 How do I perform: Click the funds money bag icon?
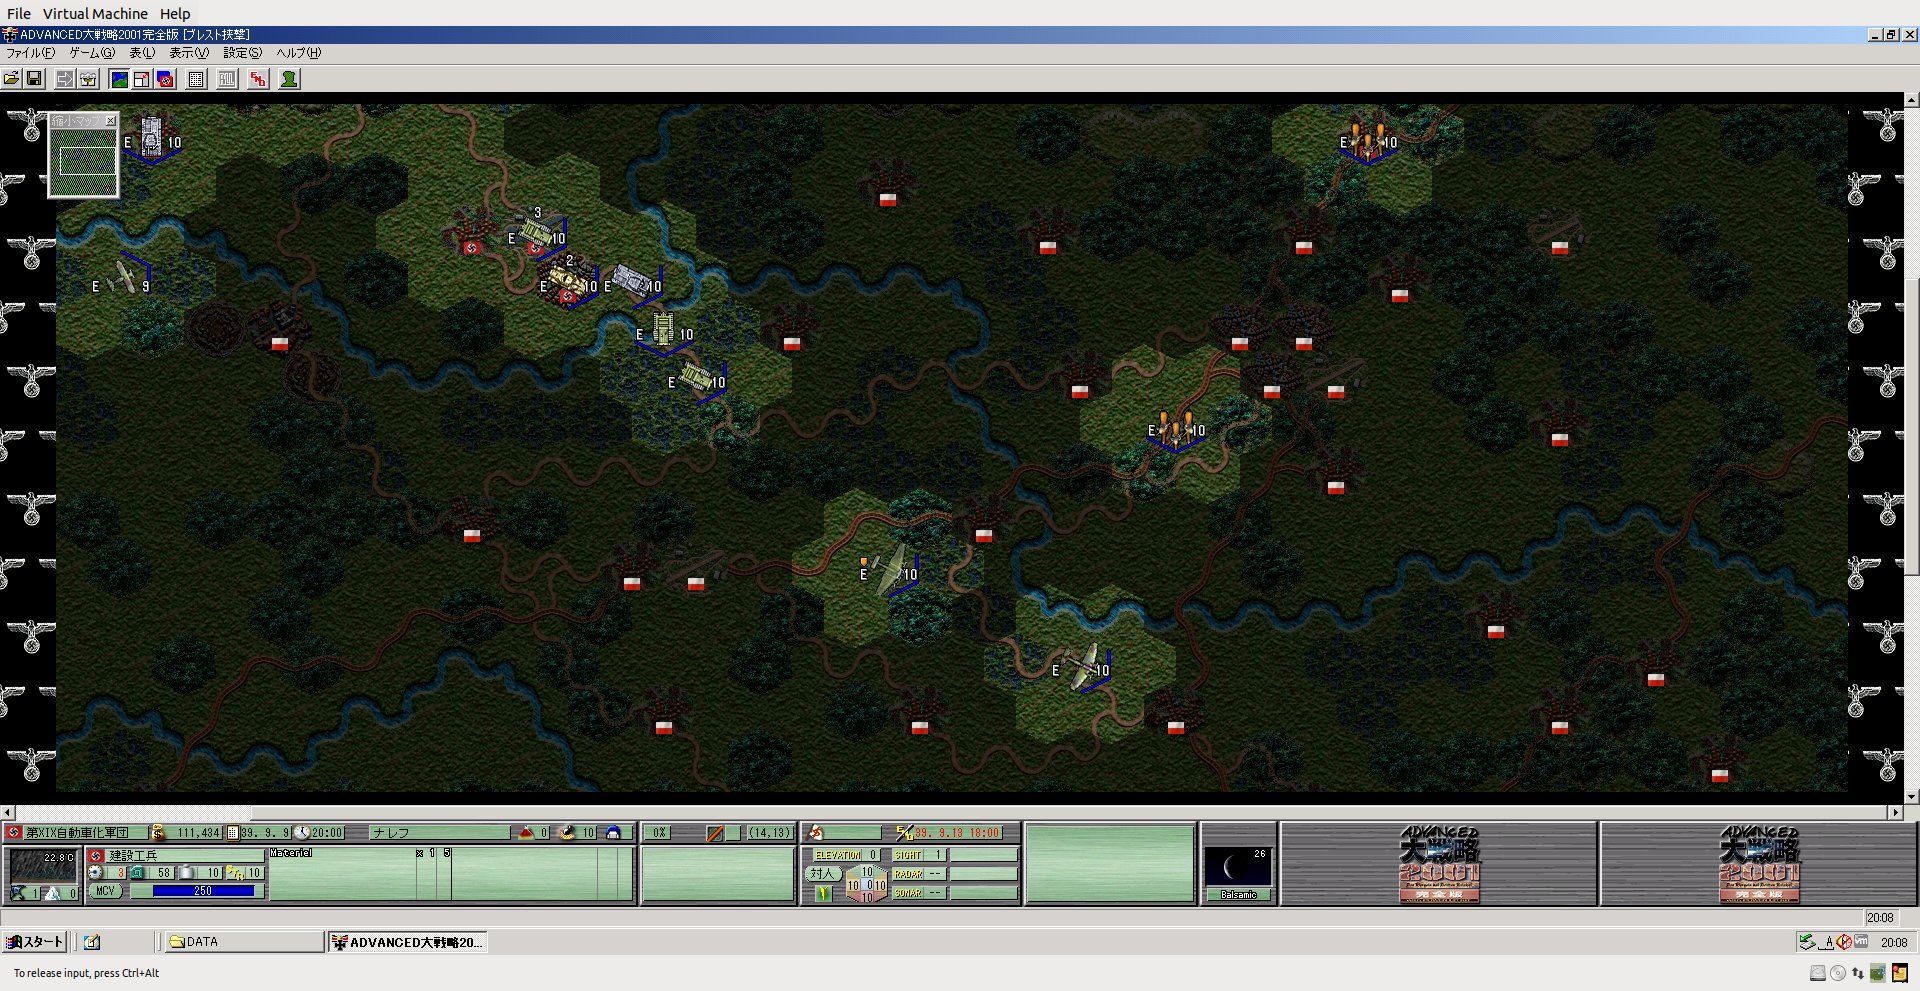[157, 832]
